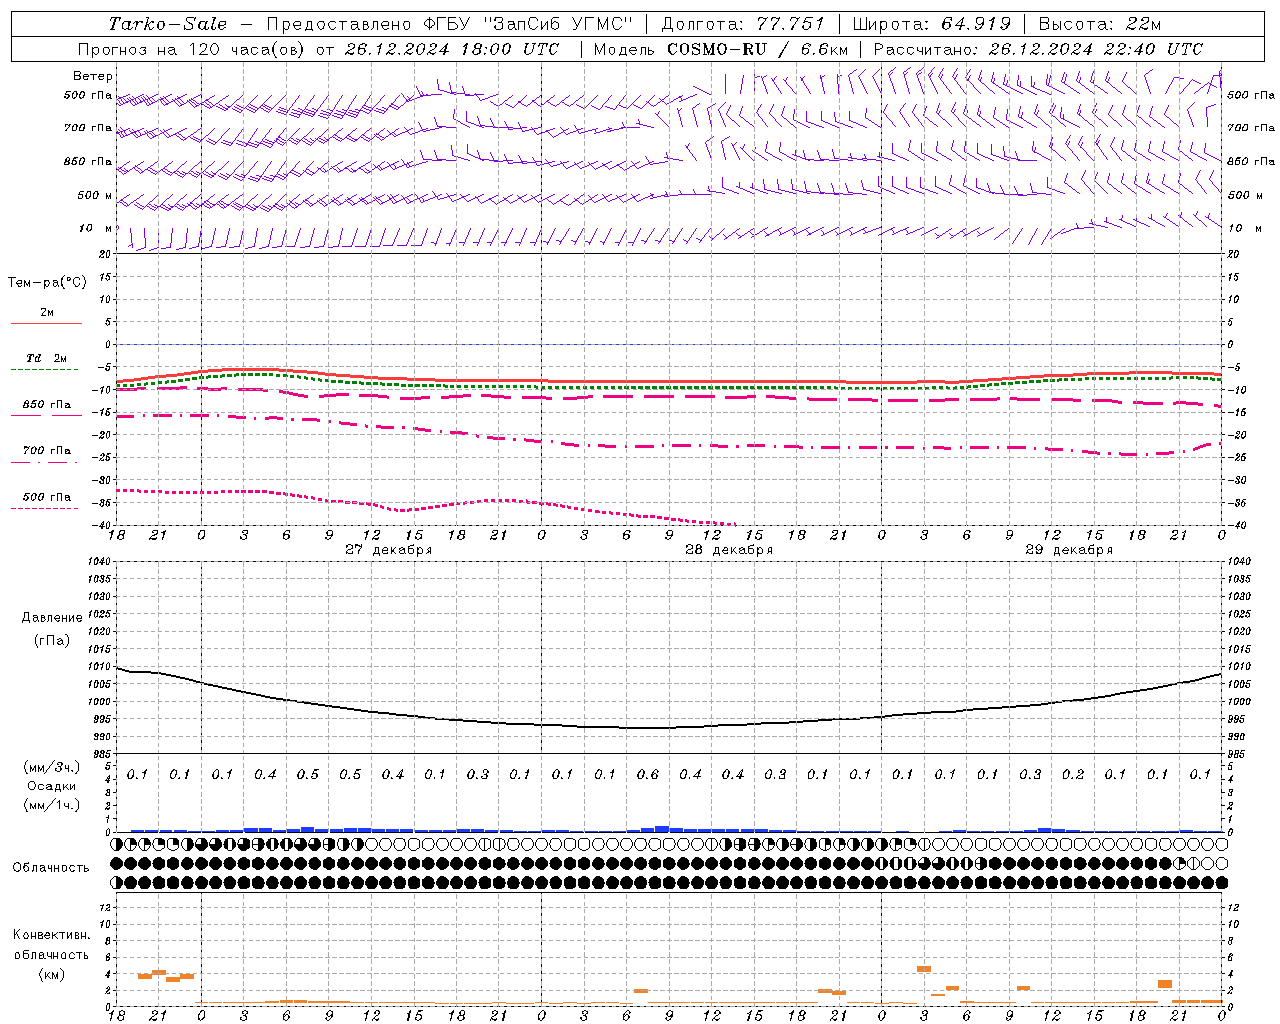Select the 27 декабря date label
Screen dimensions: 1280x1024
(x=389, y=550)
